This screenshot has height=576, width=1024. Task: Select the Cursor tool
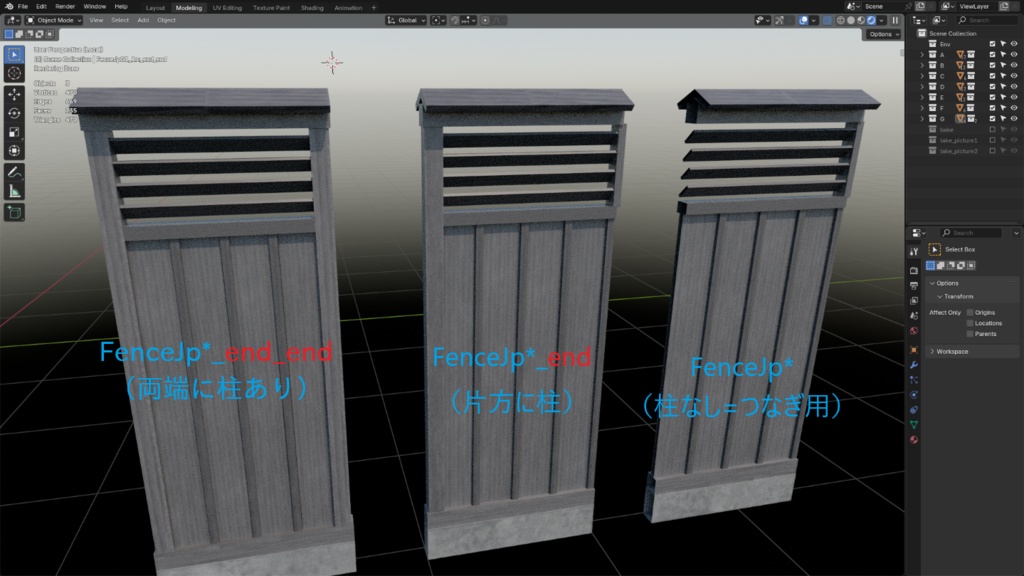(x=14, y=73)
